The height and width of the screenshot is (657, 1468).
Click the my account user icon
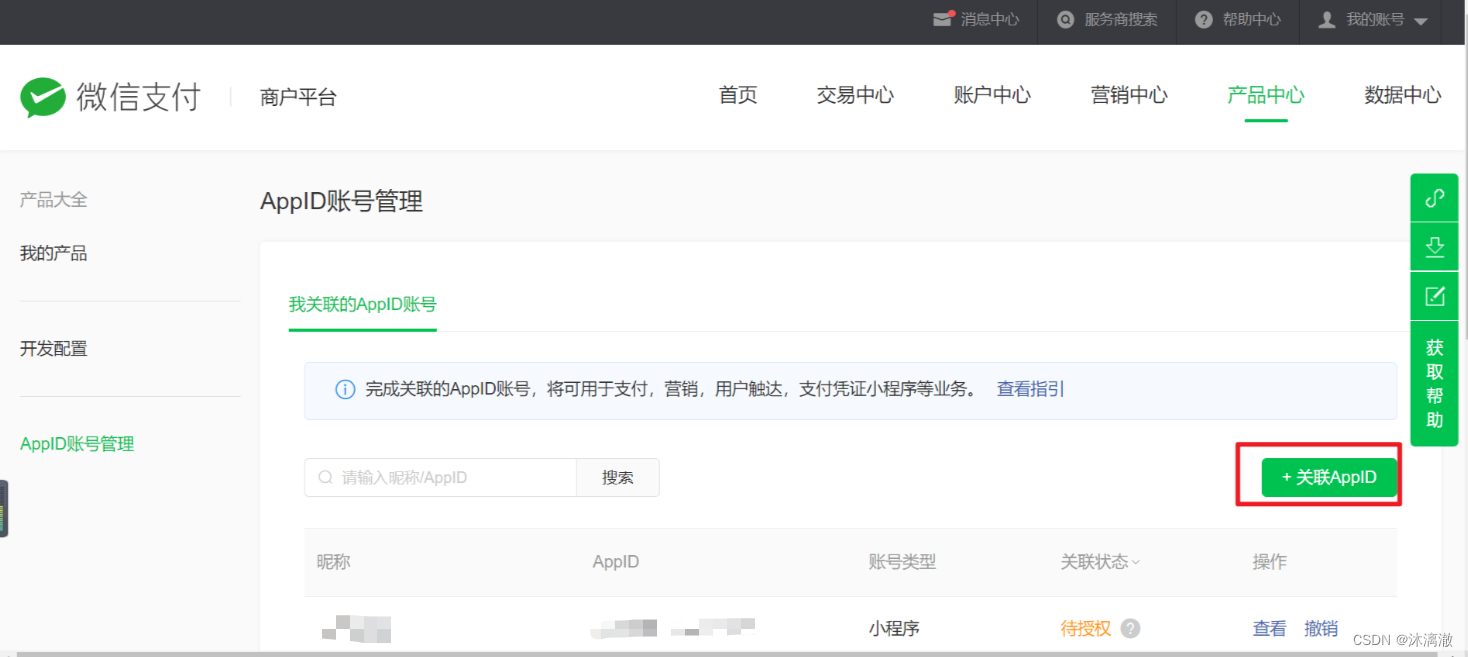[x=1327, y=20]
